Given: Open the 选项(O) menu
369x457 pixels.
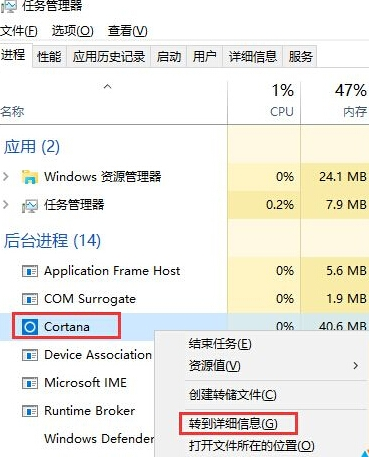Looking at the screenshot, I should [x=72, y=31].
